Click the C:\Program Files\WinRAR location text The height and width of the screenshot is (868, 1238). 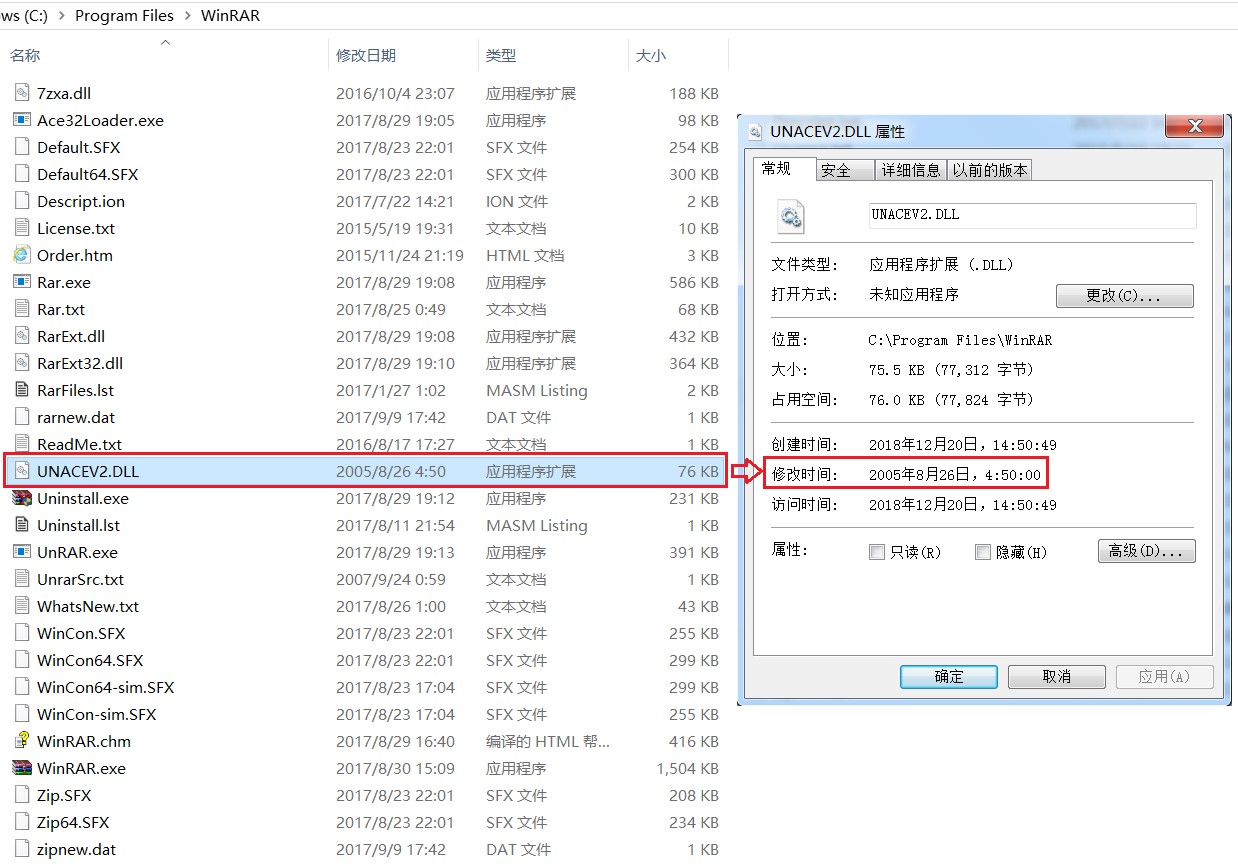click(x=960, y=340)
